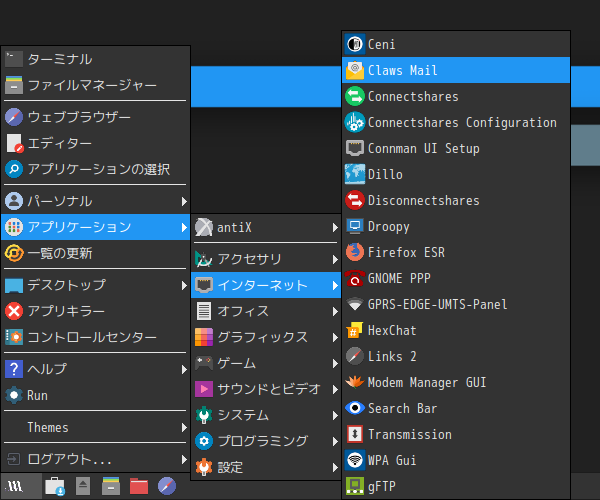
Task: Open the ゲーム category
Action: [266, 363]
